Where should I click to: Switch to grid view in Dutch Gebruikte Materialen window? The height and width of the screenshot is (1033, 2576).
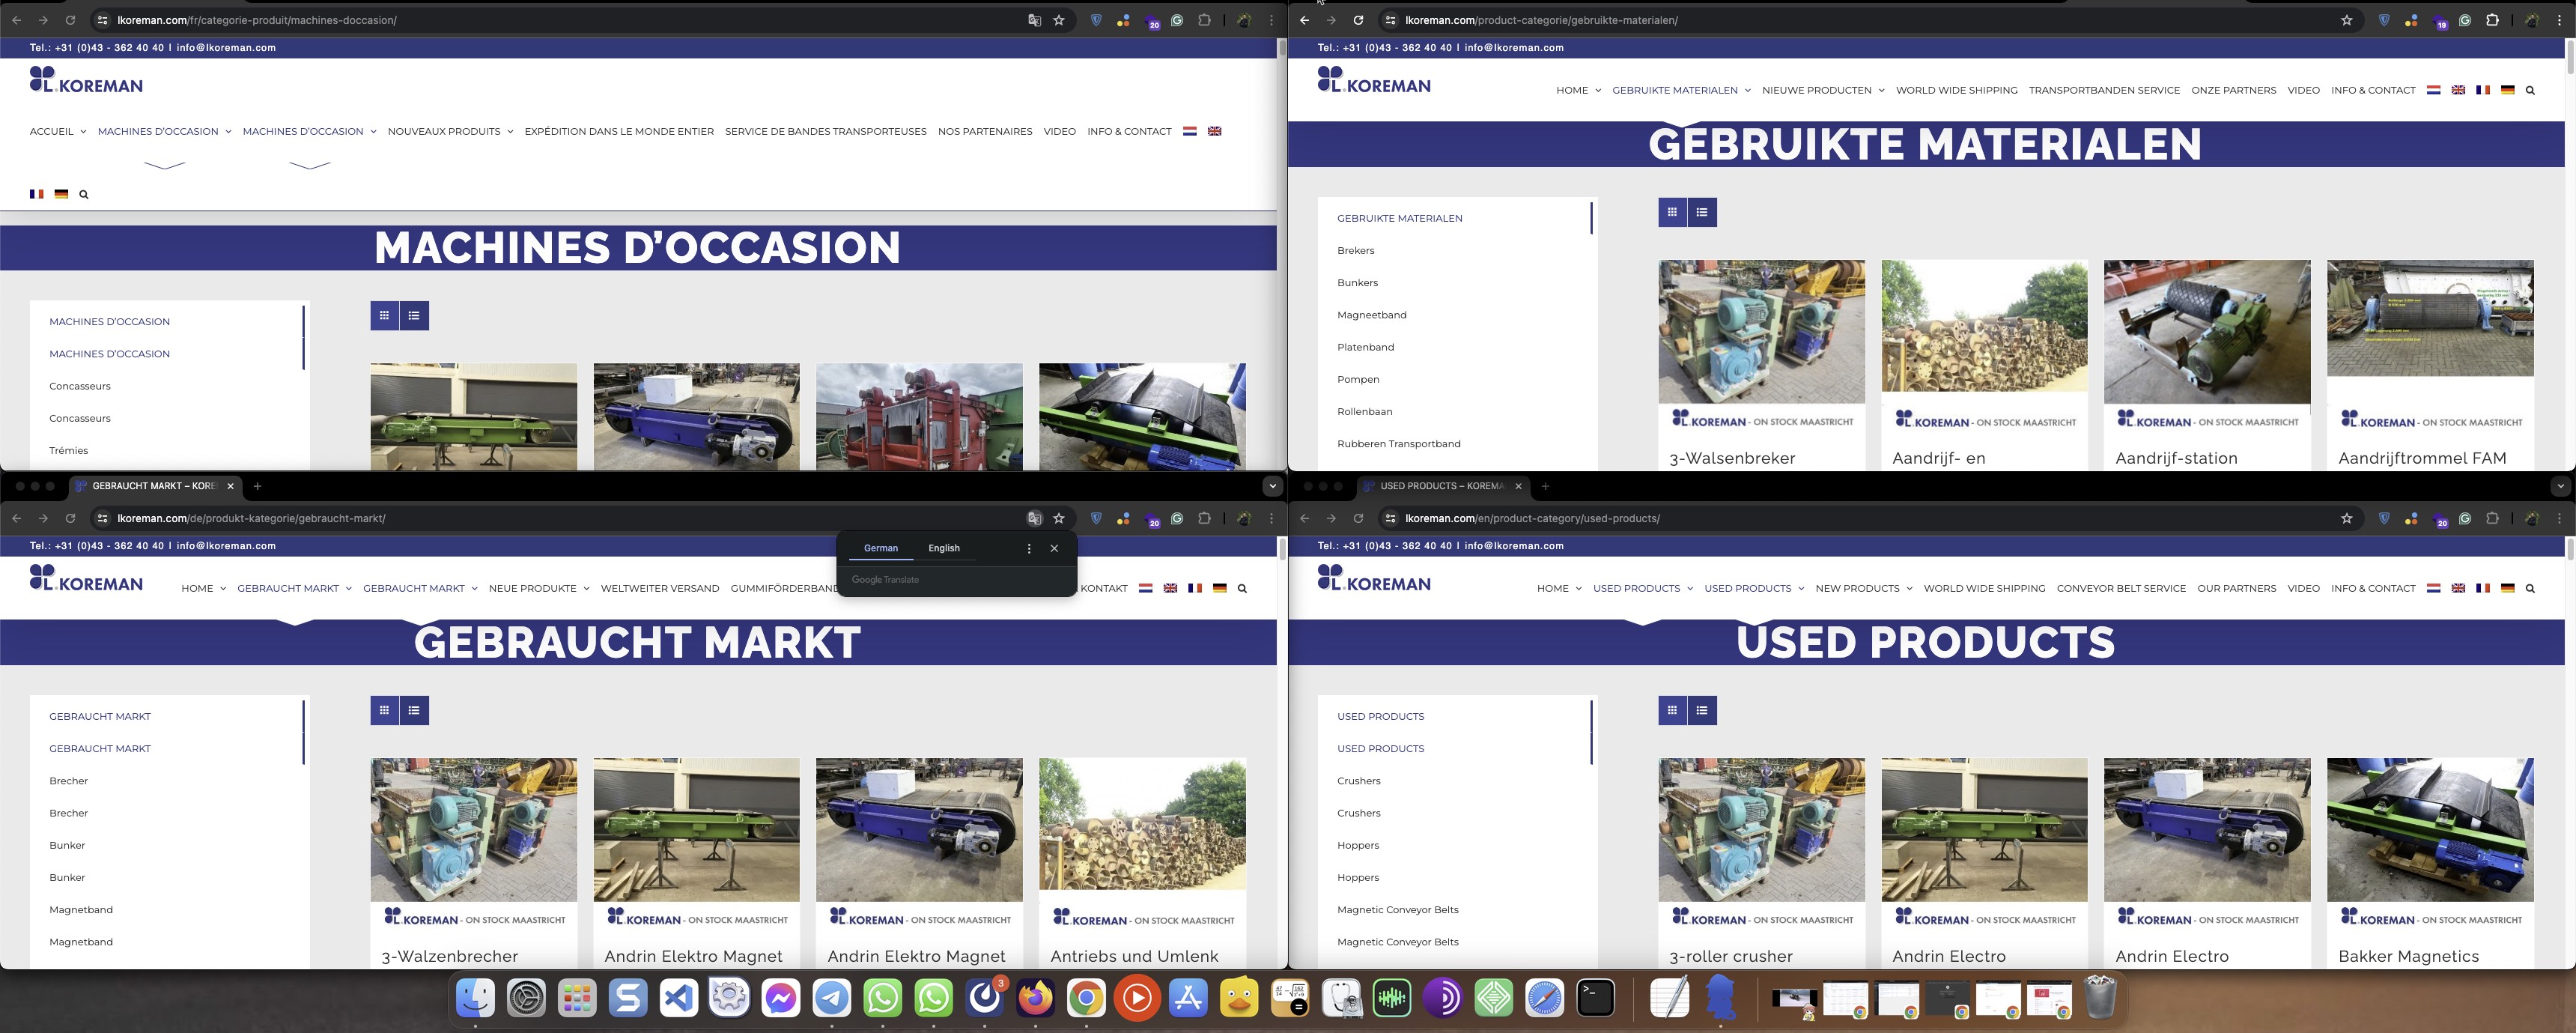[x=1672, y=212]
